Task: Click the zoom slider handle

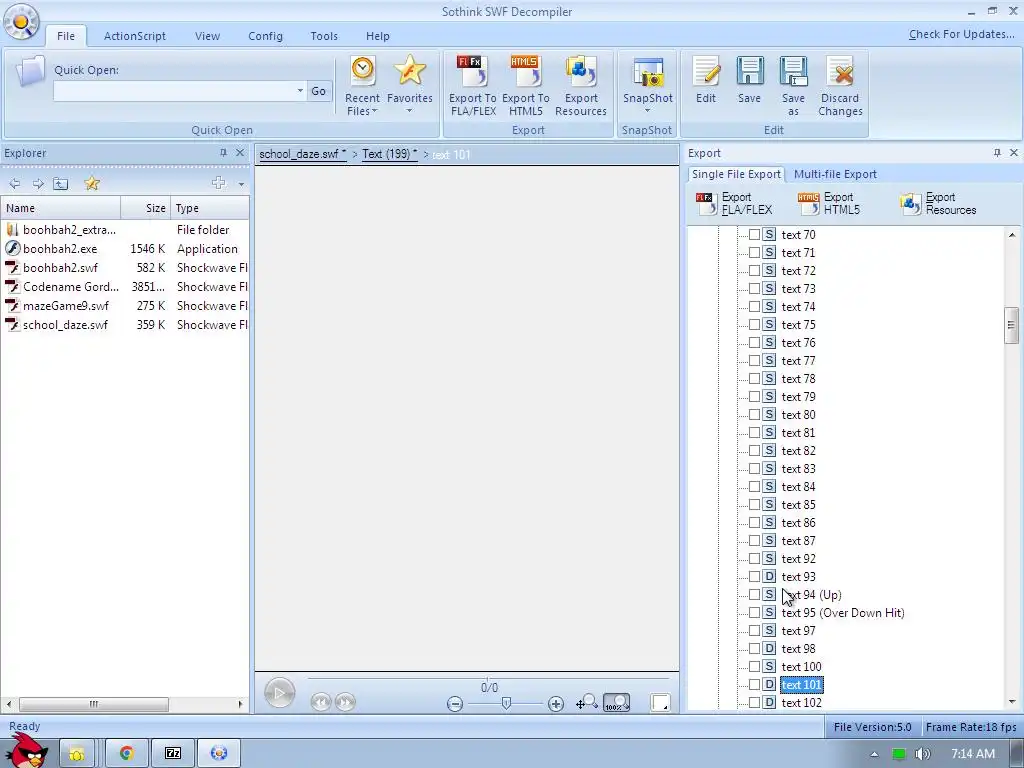Action: tap(506, 703)
